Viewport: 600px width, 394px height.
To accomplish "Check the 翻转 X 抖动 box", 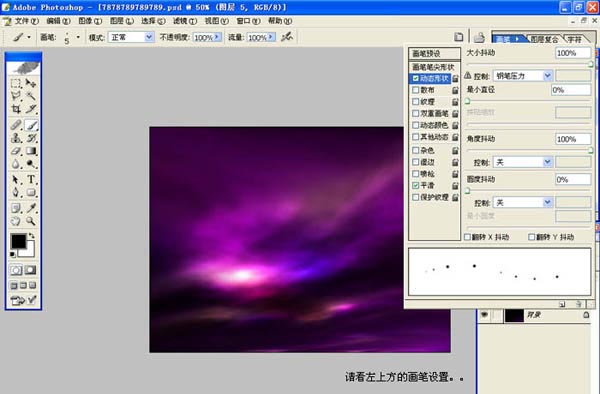I will pos(467,237).
